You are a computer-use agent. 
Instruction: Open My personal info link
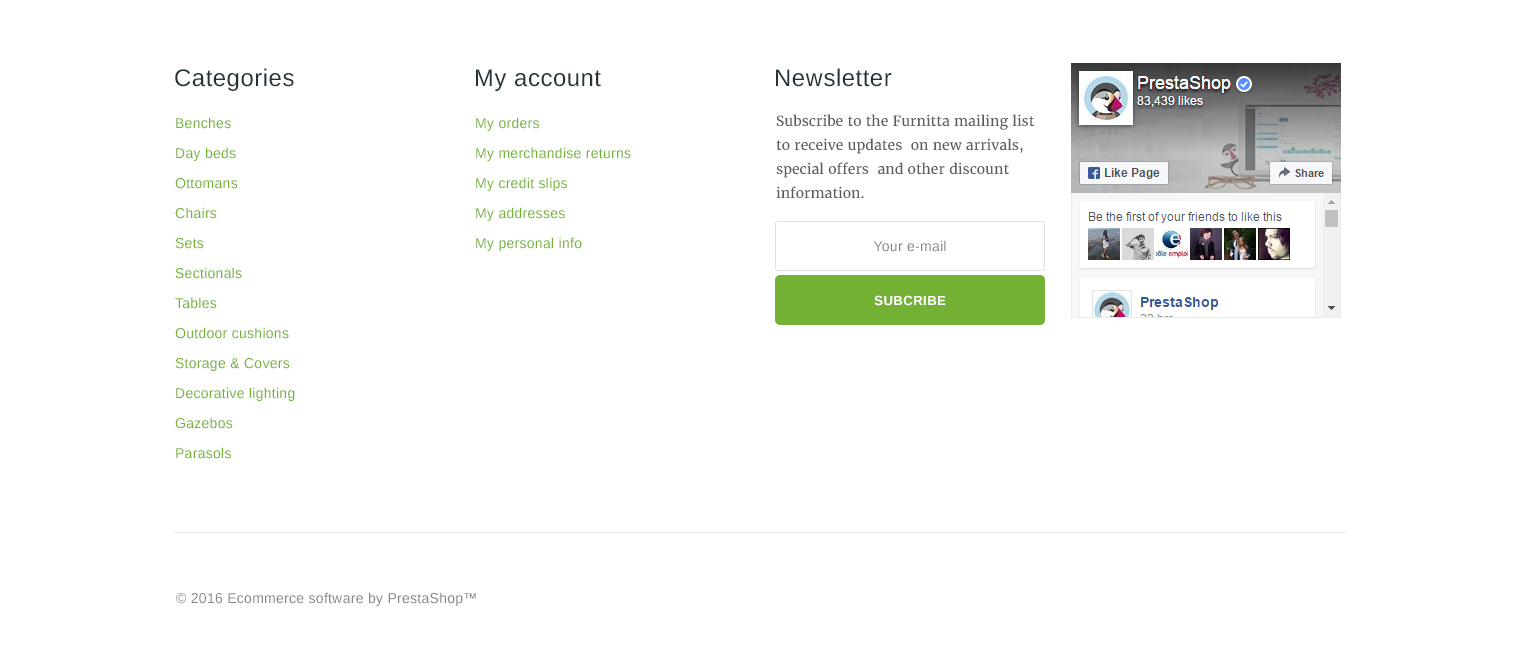528,243
